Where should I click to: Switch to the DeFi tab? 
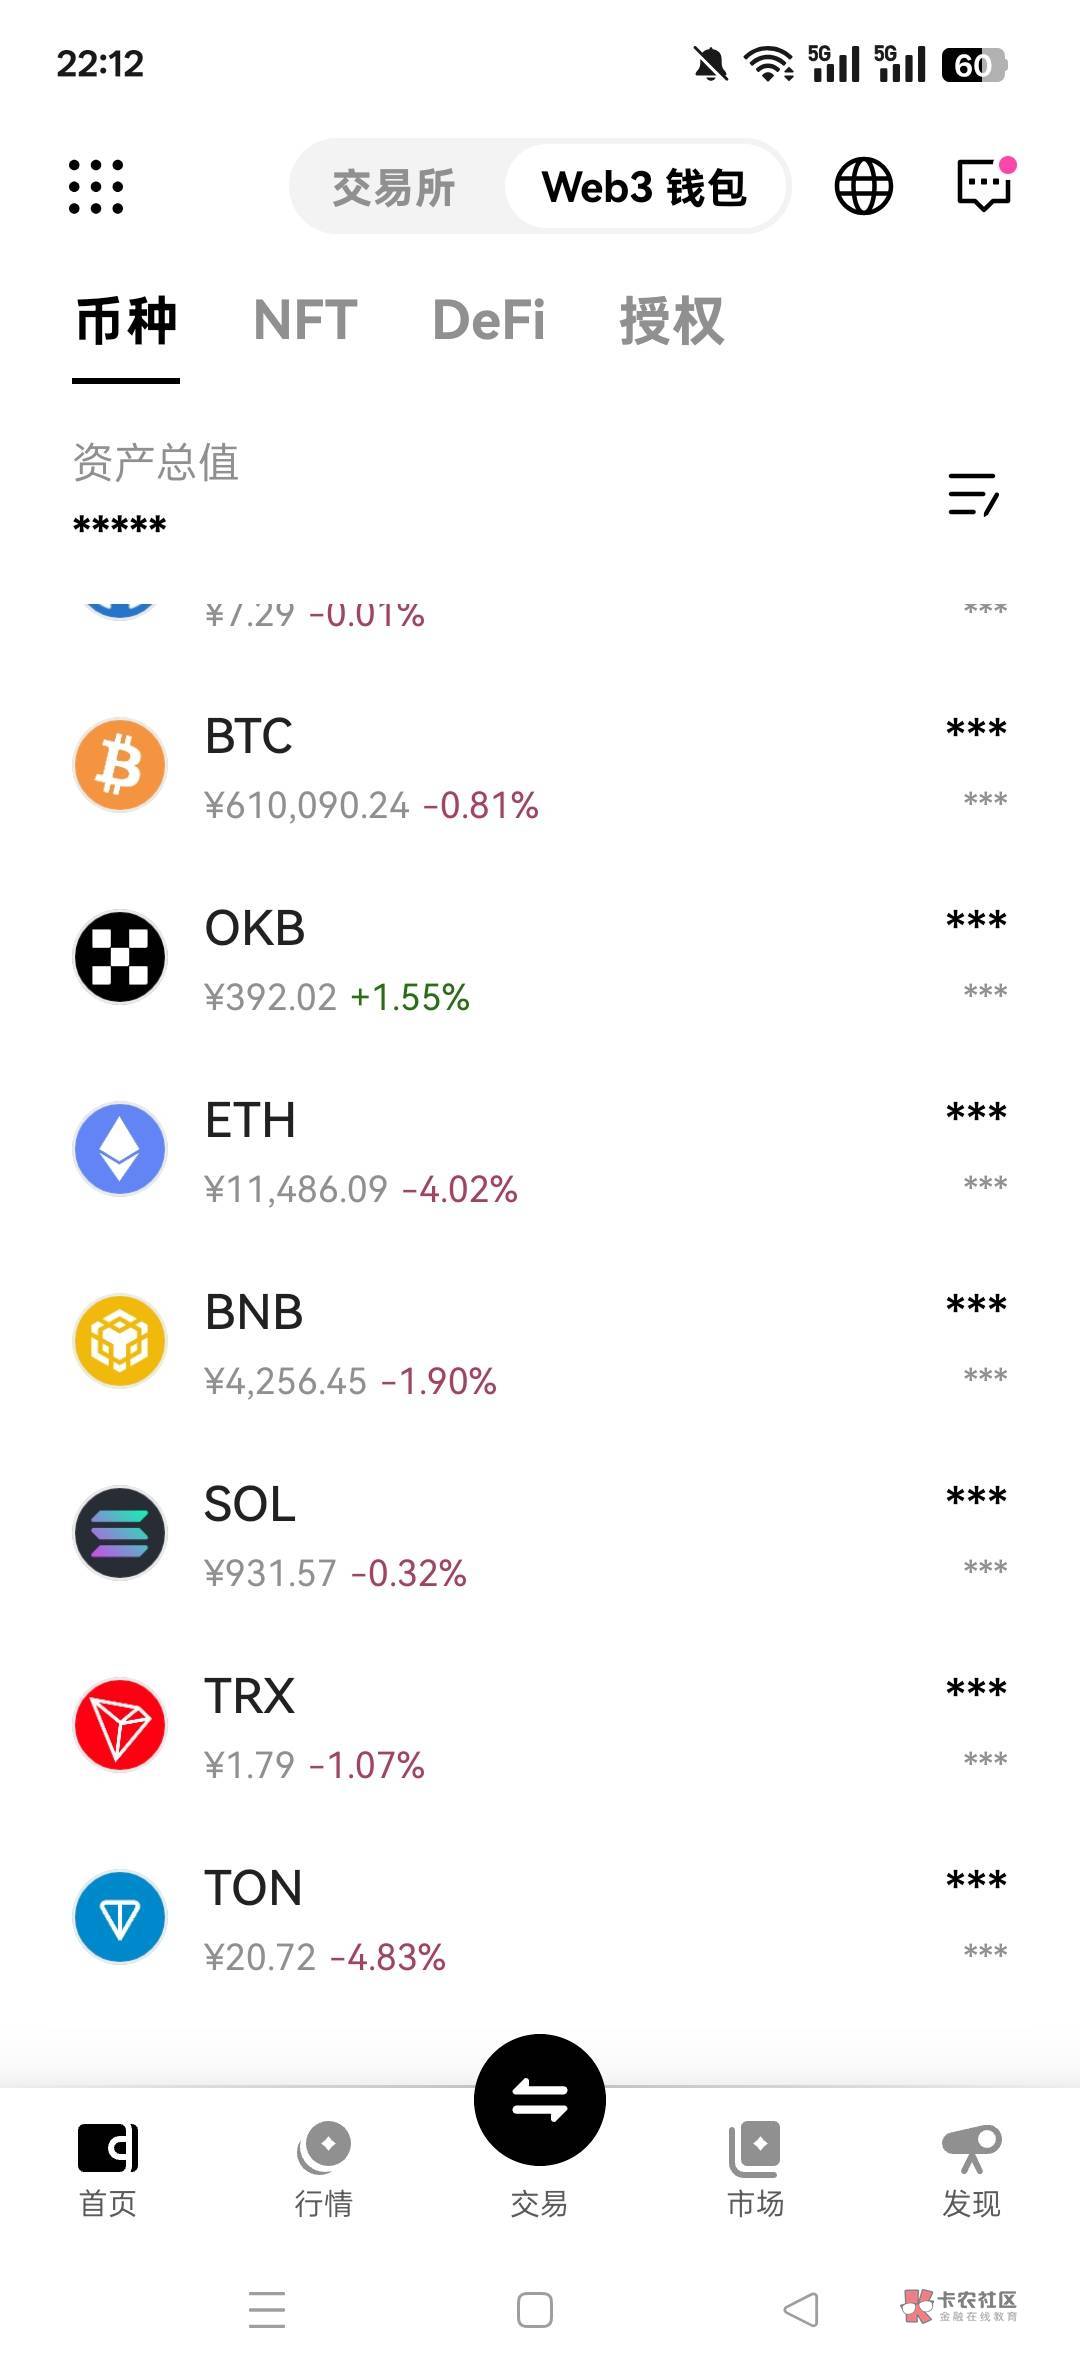tap(489, 321)
